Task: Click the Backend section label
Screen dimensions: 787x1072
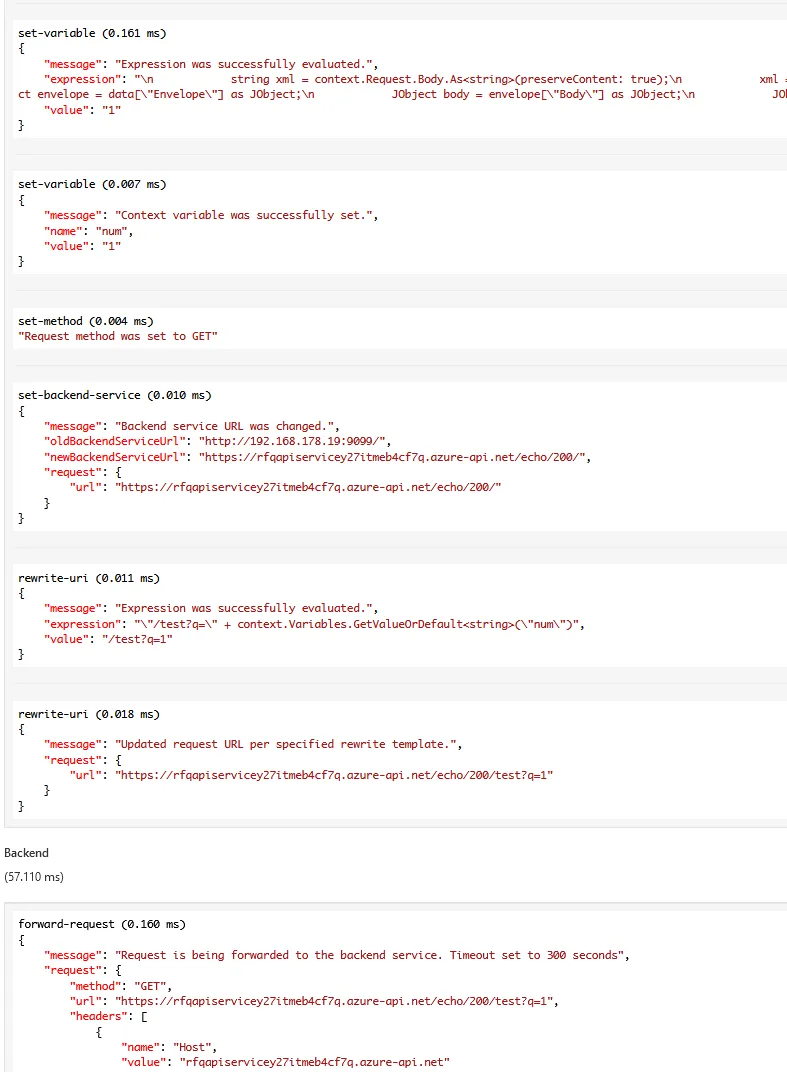Action: click(26, 853)
